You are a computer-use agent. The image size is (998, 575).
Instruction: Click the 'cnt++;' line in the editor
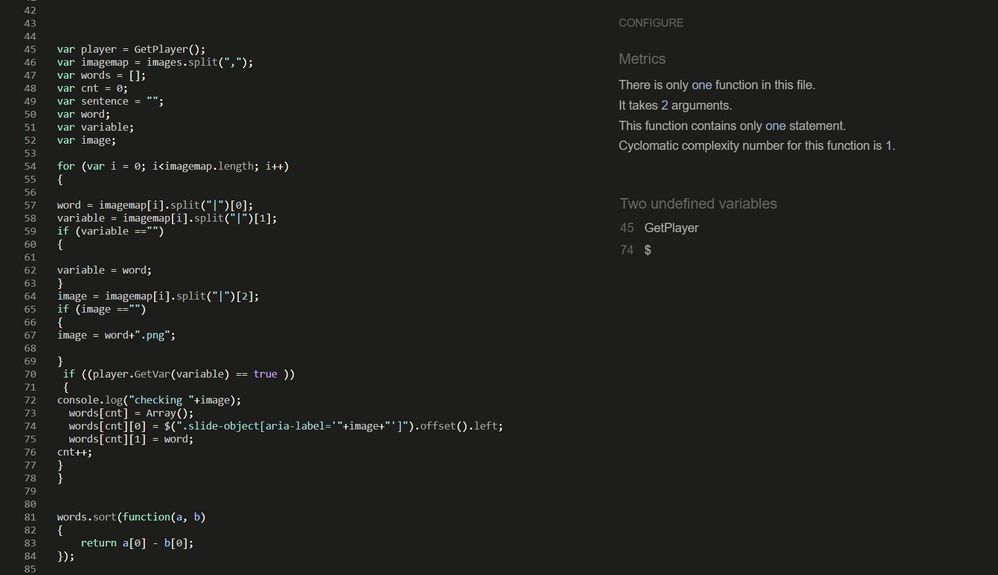[x=75, y=452]
